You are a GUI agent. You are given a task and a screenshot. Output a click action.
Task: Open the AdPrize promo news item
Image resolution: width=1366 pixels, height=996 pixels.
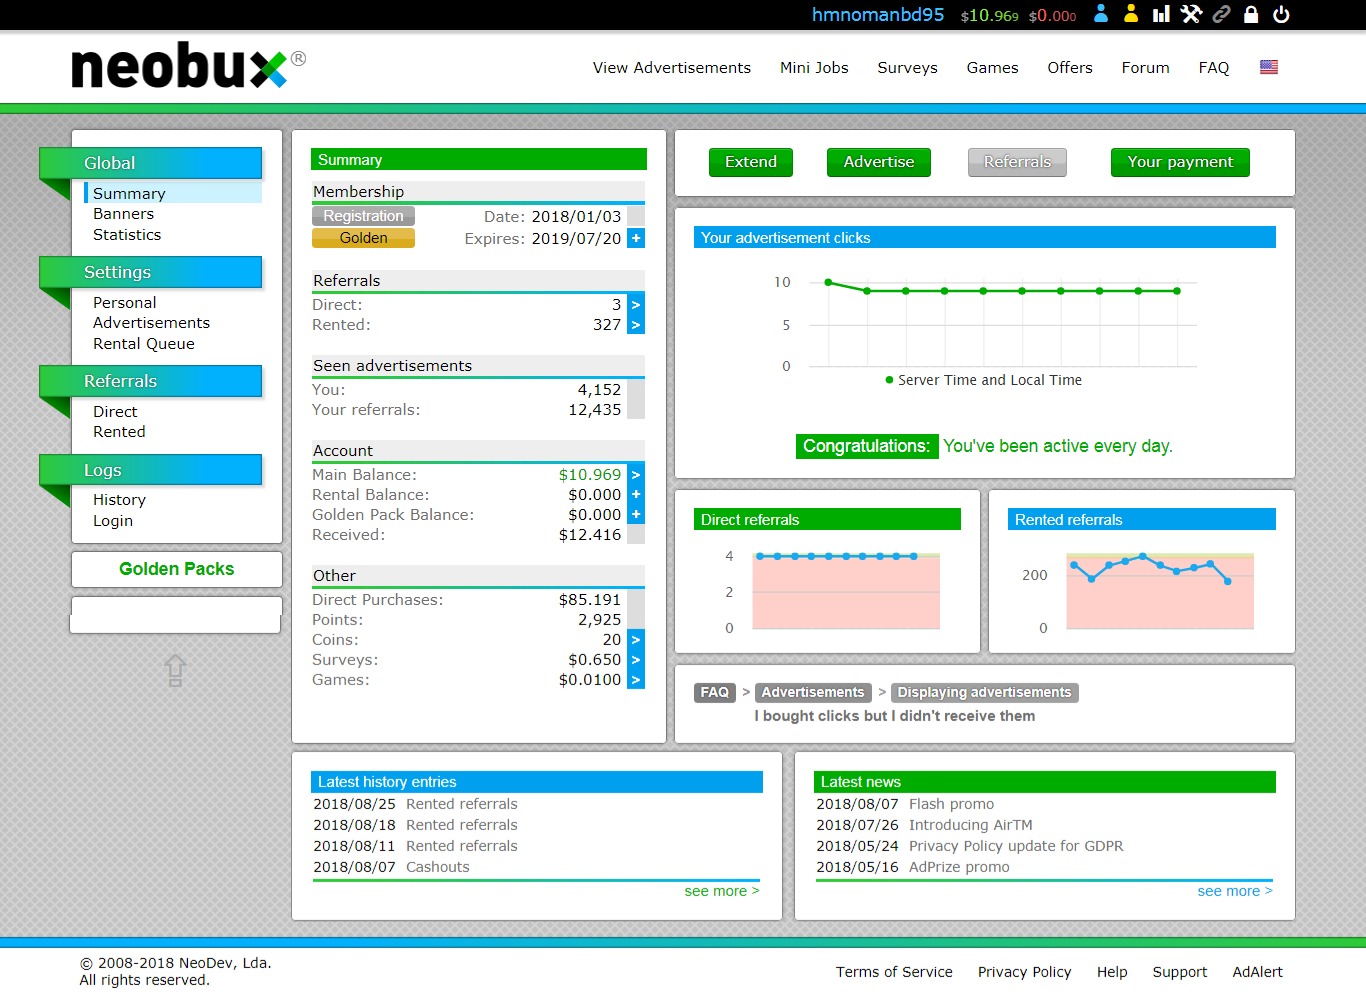tap(959, 867)
